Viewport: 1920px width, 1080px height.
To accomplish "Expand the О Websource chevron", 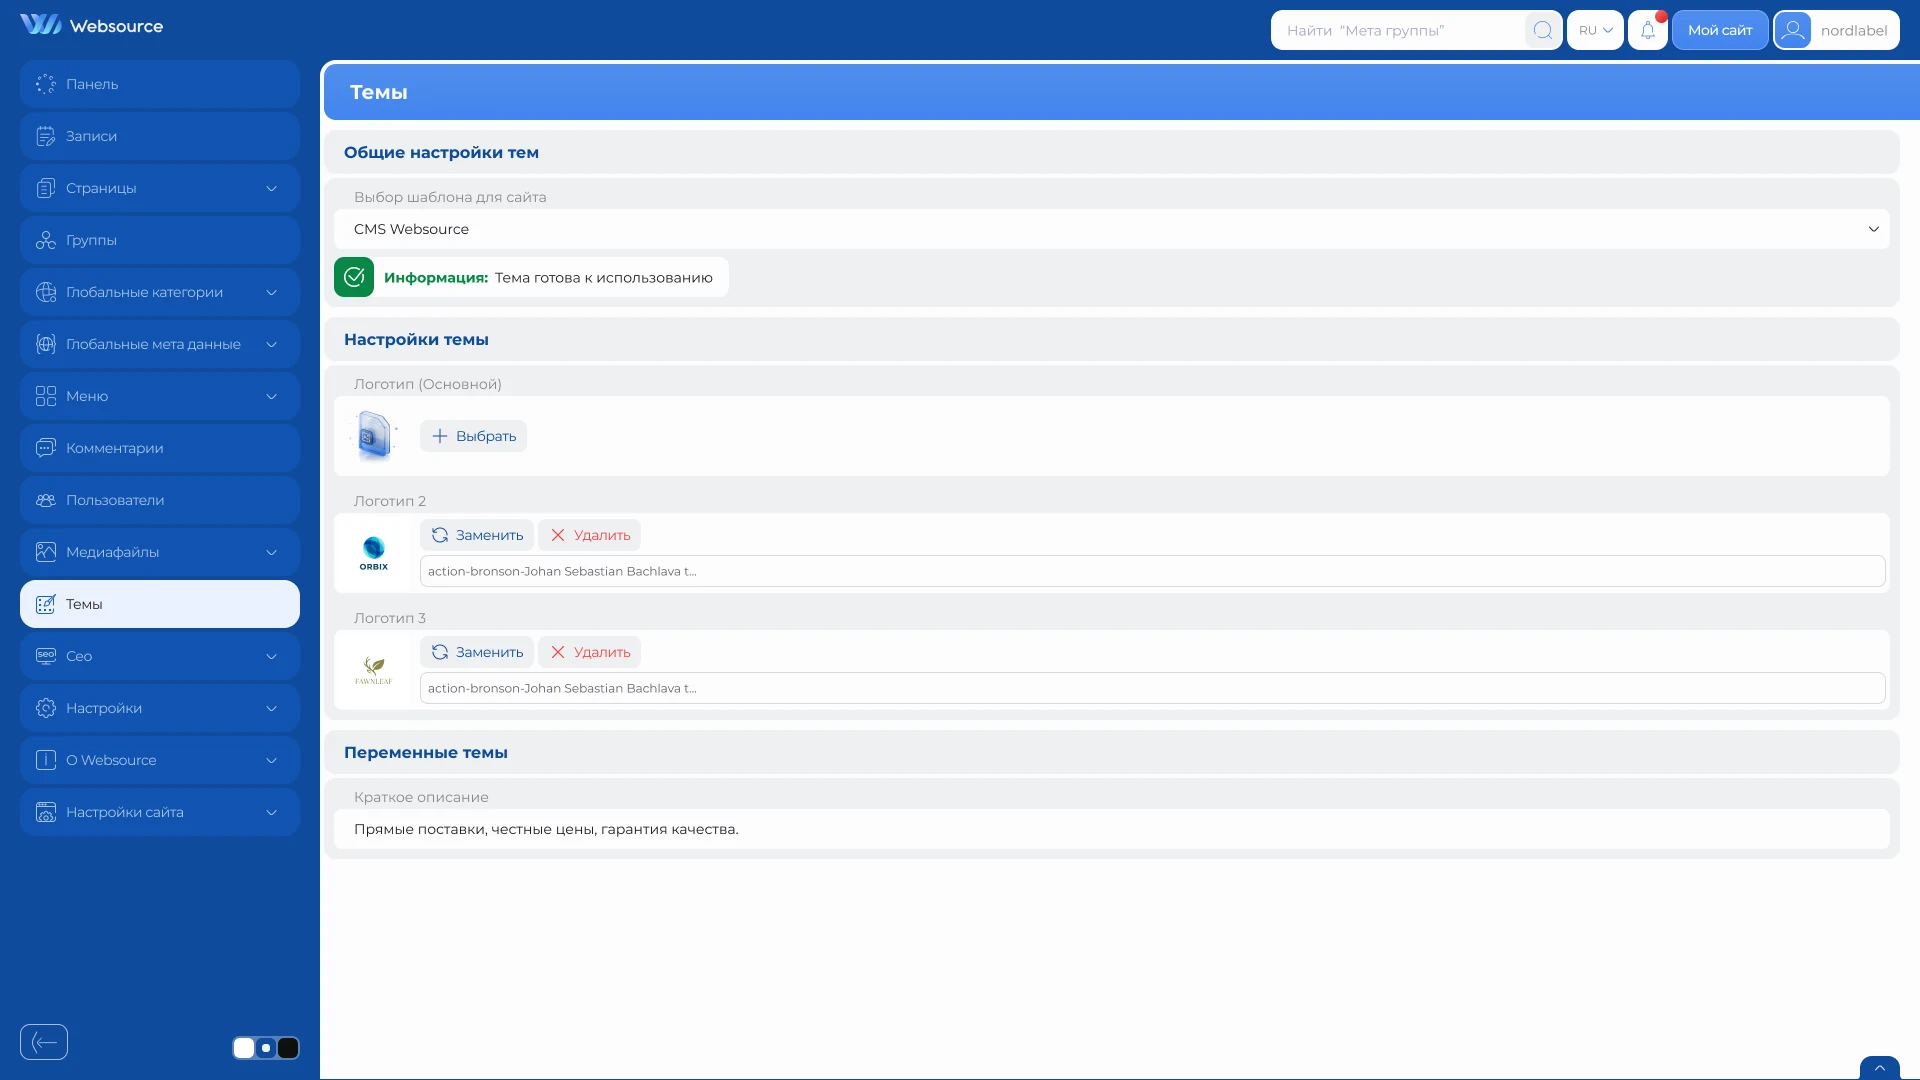I will [x=271, y=760].
